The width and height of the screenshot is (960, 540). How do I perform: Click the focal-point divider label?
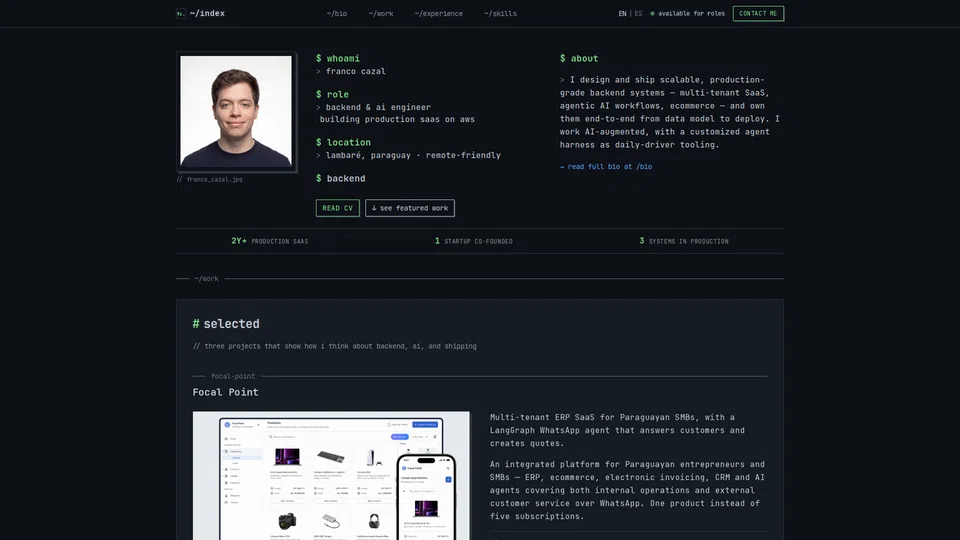pos(233,377)
